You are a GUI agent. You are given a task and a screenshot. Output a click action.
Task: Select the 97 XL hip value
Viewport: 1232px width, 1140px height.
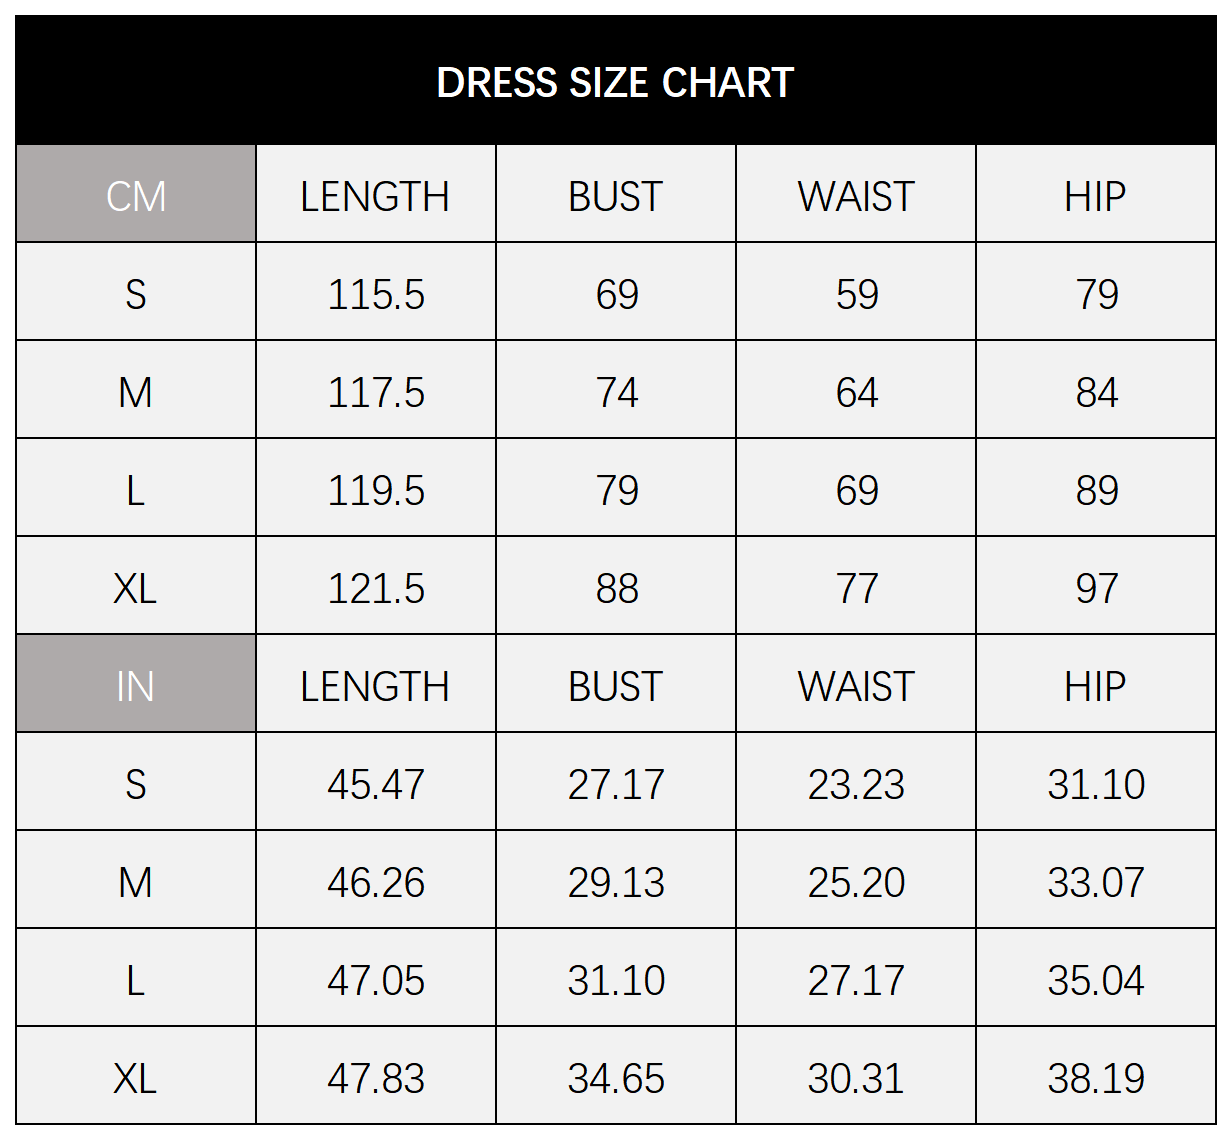coord(1097,588)
